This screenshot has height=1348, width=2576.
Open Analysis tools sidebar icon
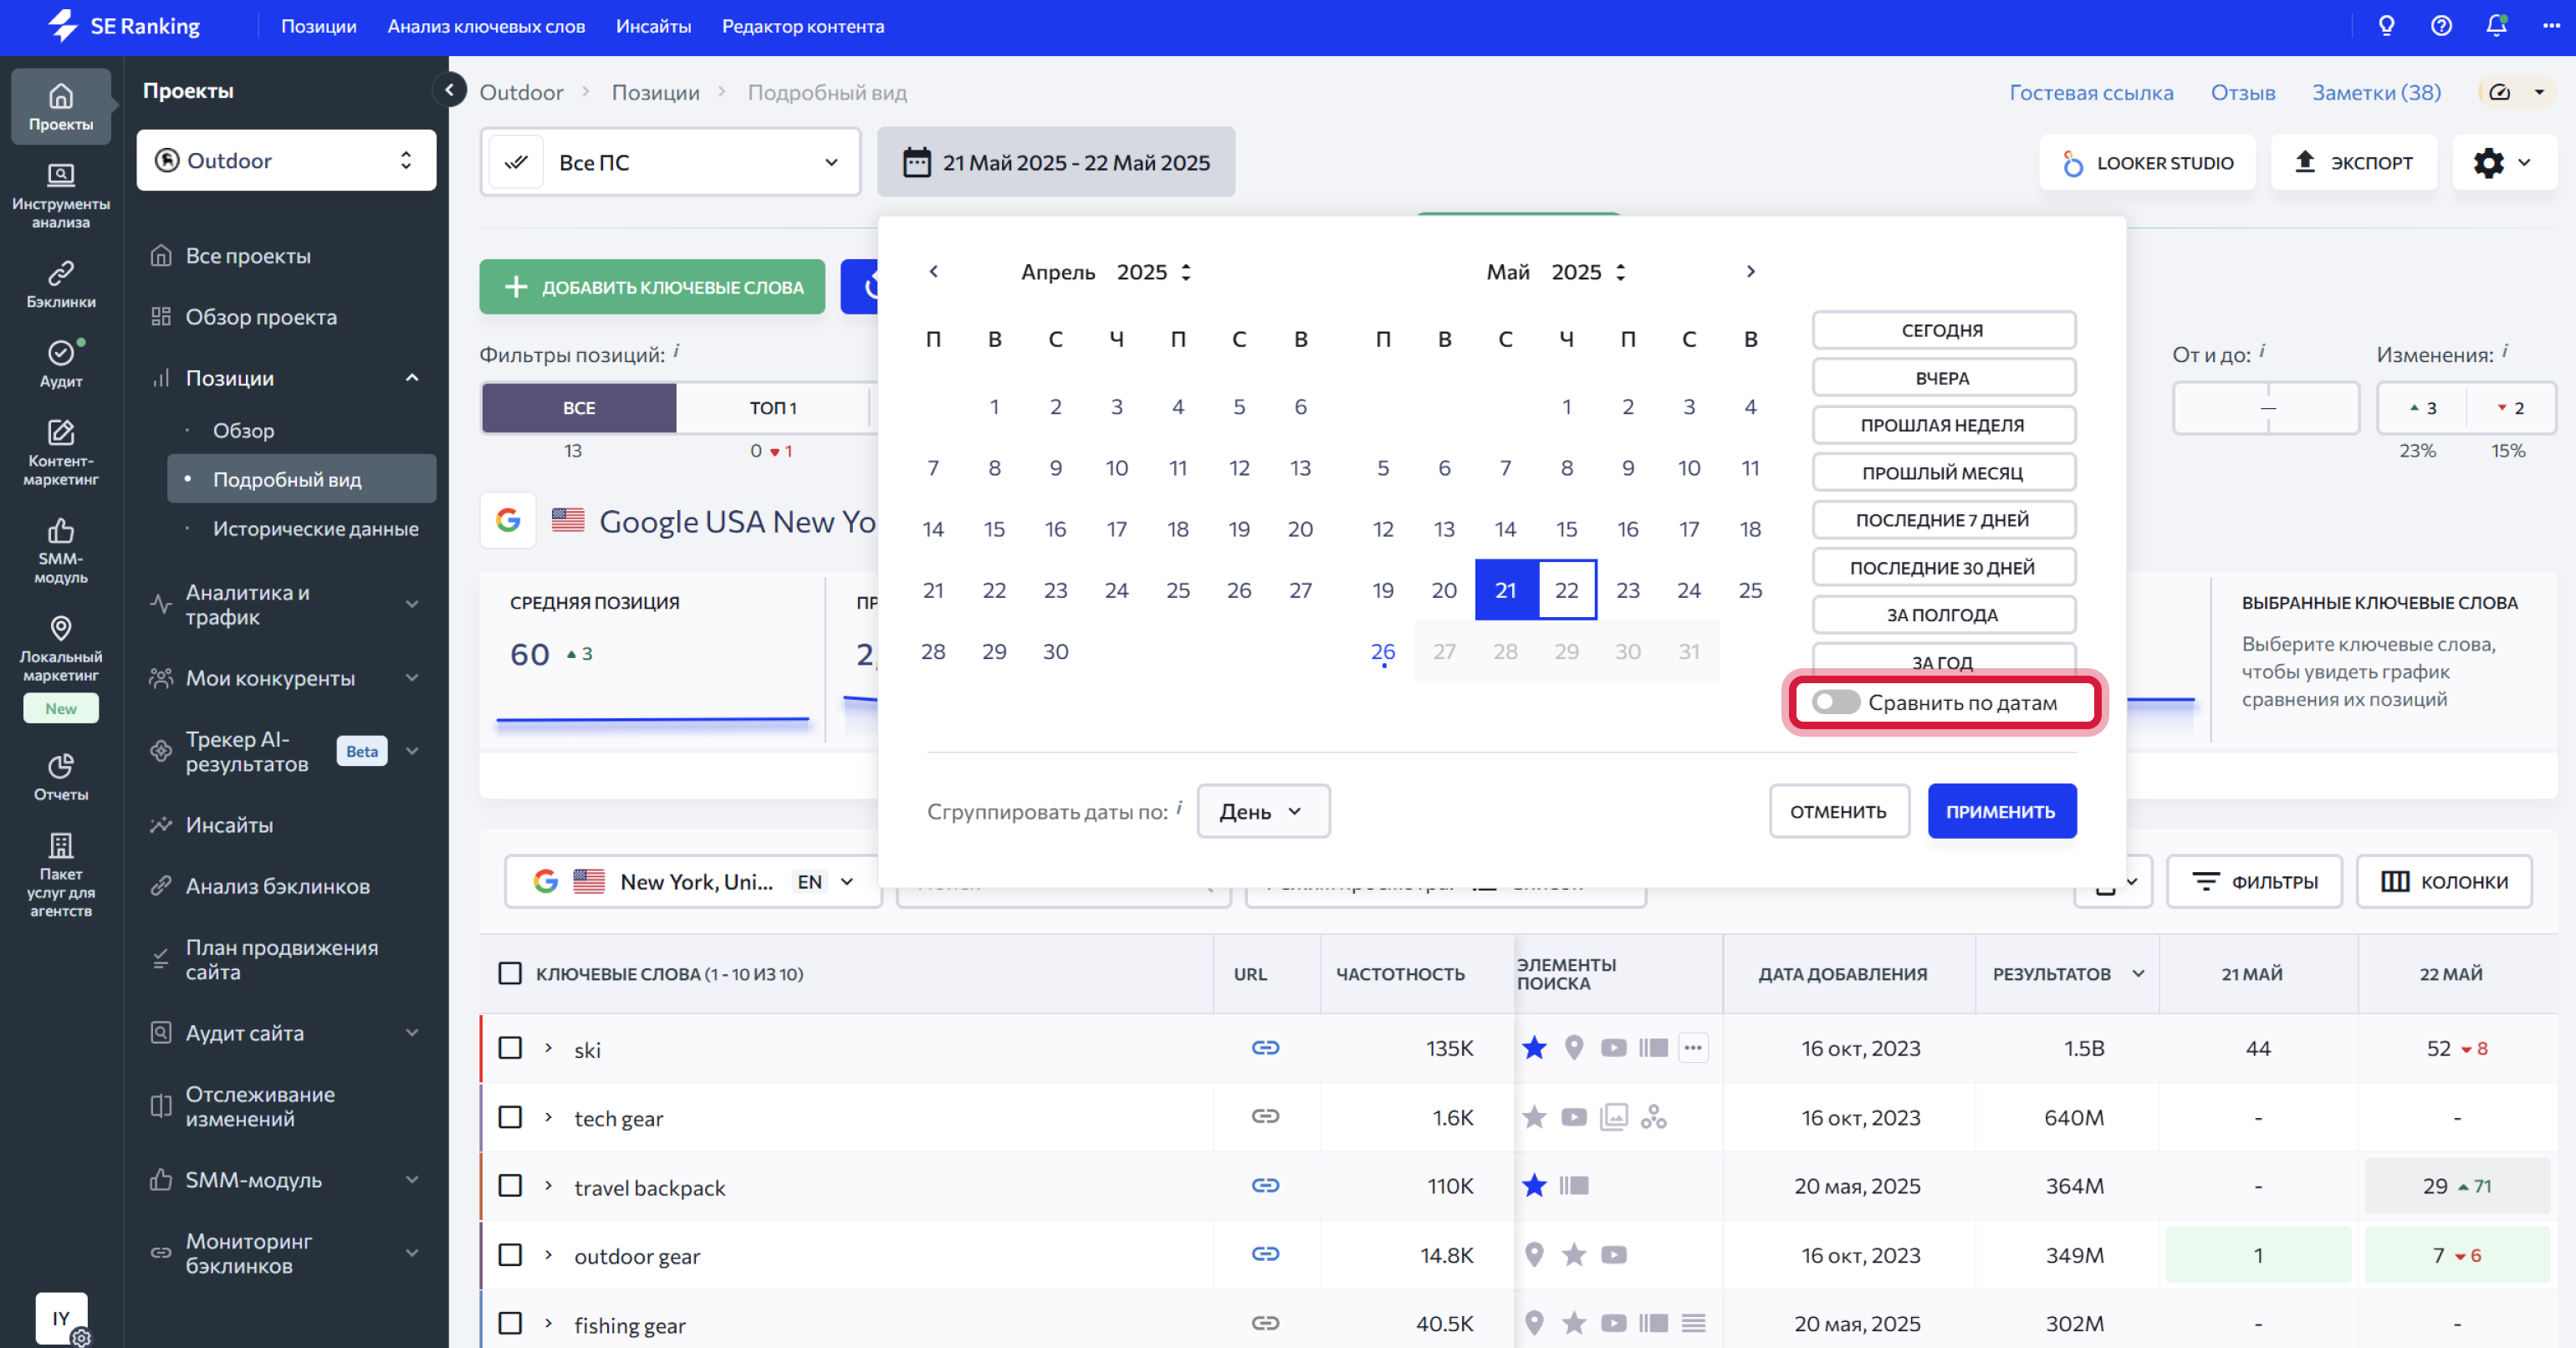click(x=61, y=196)
